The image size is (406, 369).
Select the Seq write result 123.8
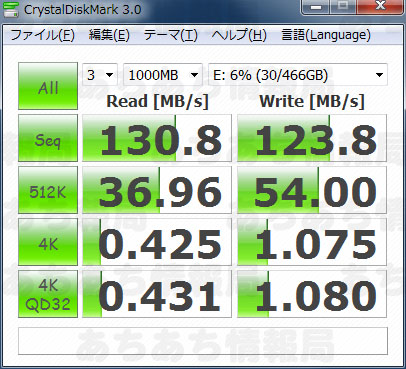(x=312, y=138)
